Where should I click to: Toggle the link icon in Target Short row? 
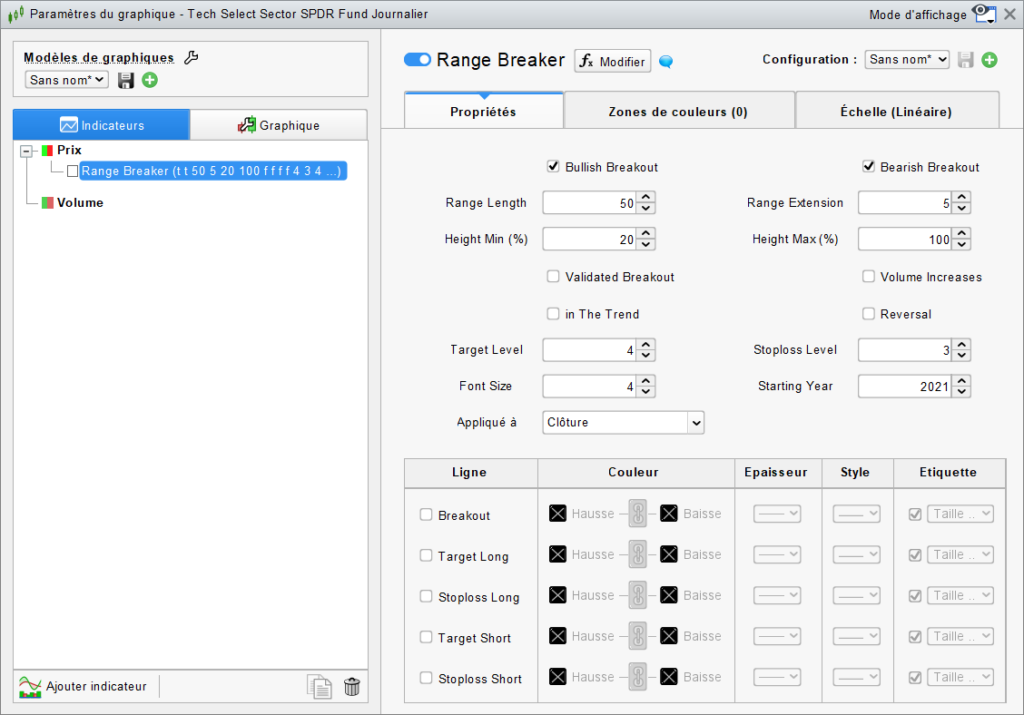(x=638, y=636)
